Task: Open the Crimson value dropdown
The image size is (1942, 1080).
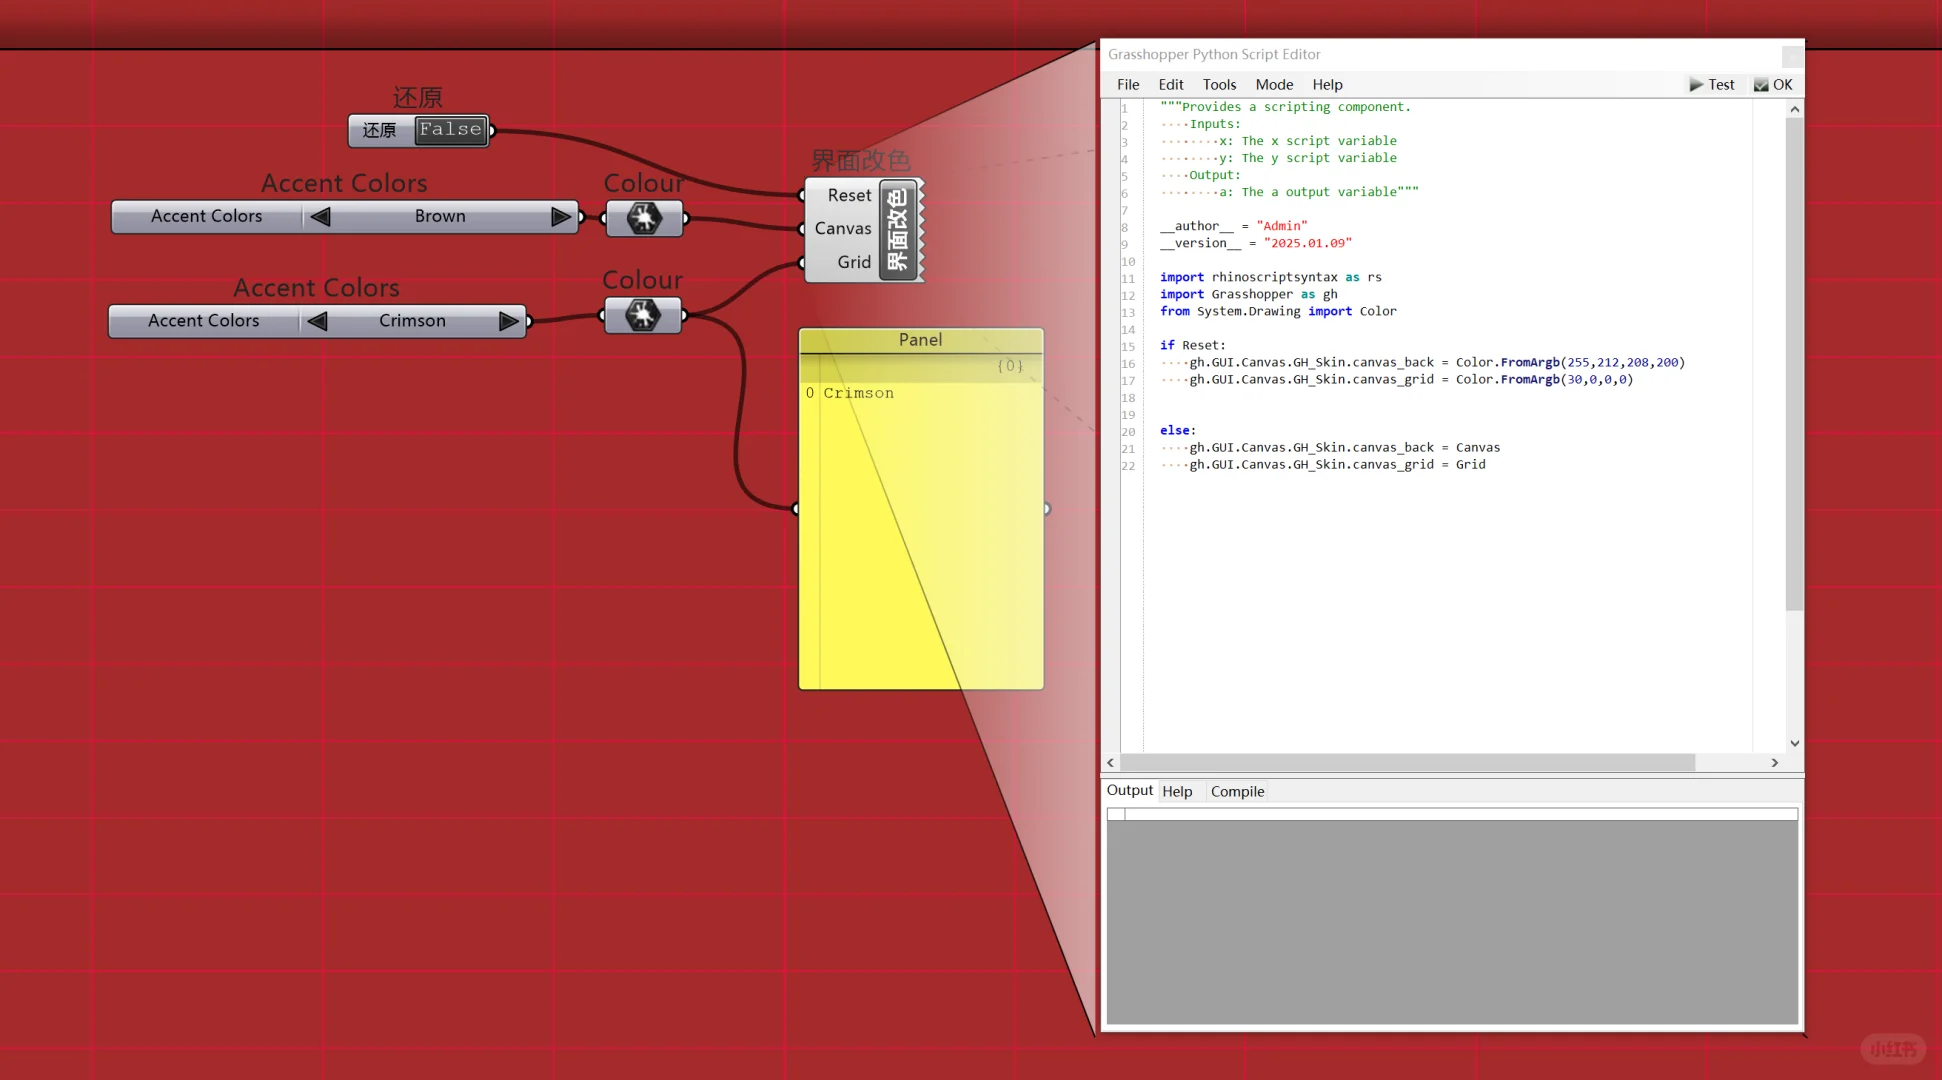Action: 412,321
